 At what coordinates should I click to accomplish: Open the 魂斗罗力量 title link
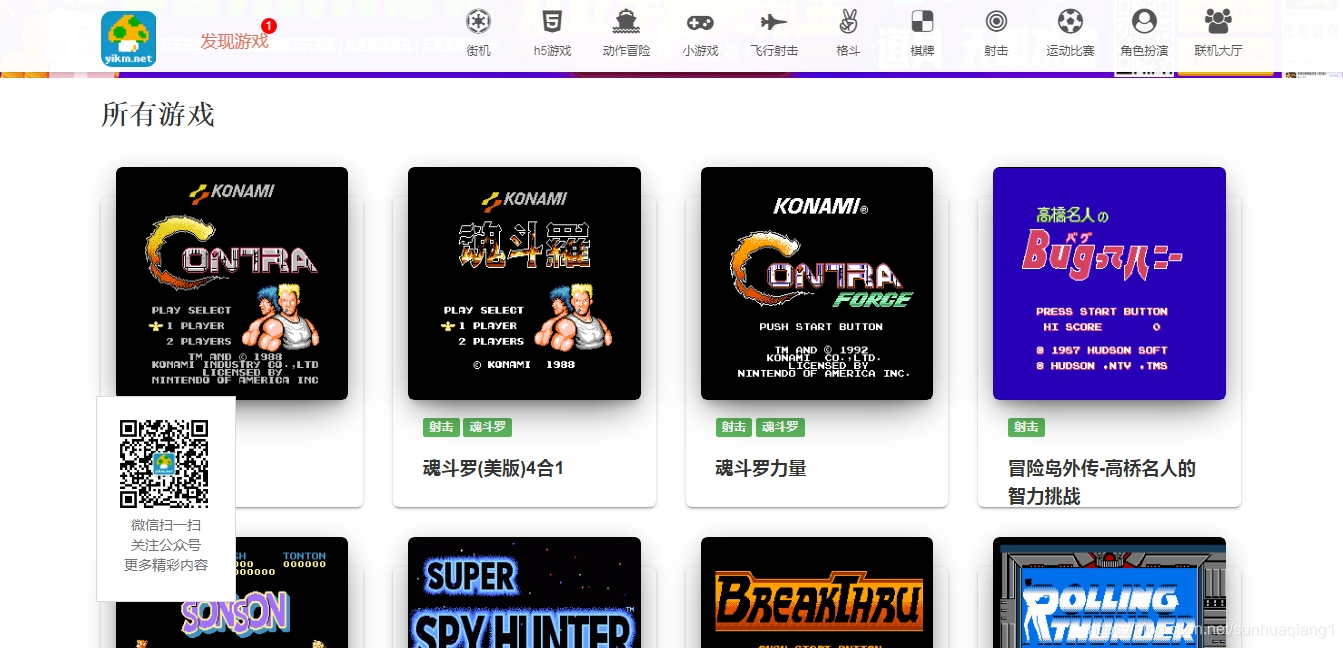coord(761,468)
